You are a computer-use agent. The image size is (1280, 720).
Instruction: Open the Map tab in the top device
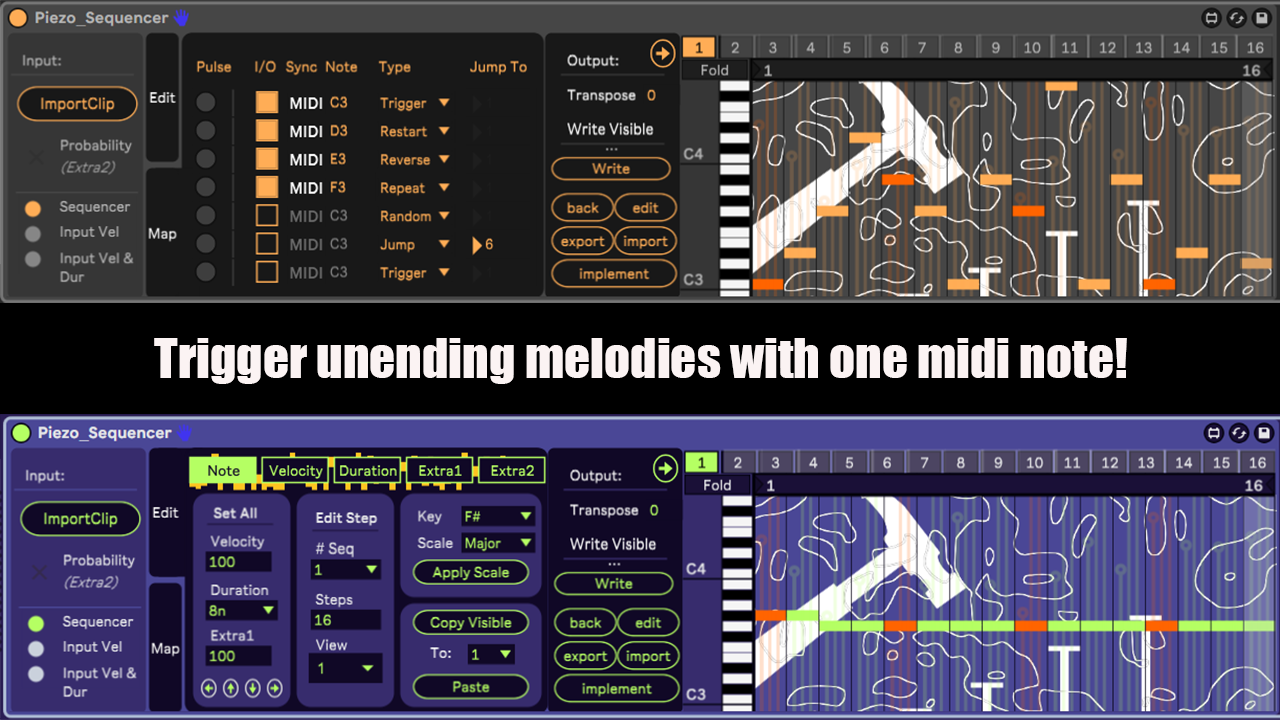pyautogui.click(x=162, y=233)
